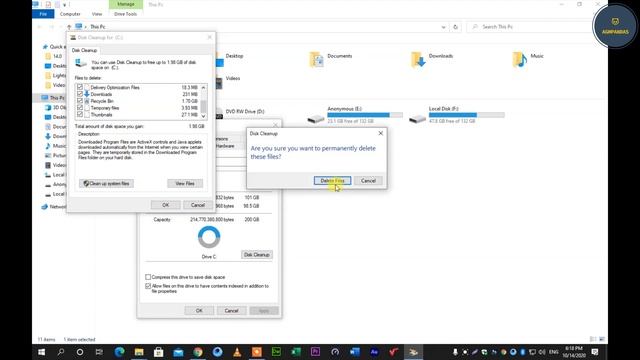Screen dimensions: 640x360
Task: Open the View ribbon tab
Action: pos(97,14)
